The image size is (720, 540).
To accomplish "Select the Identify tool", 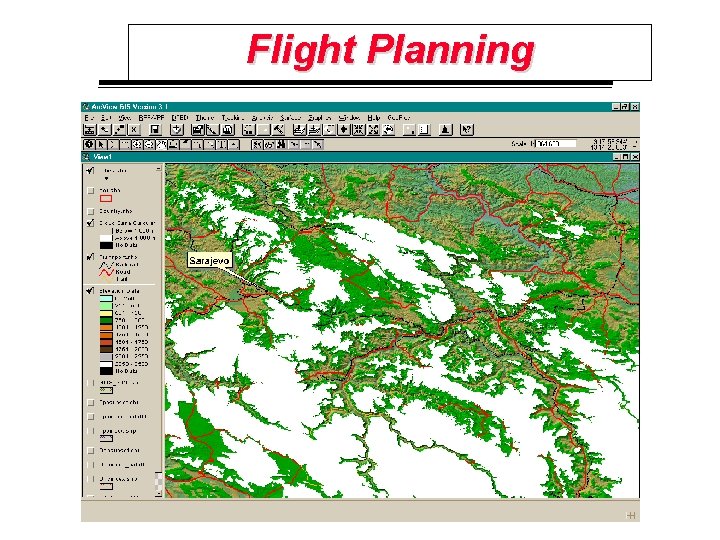I will [x=89, y=145].
